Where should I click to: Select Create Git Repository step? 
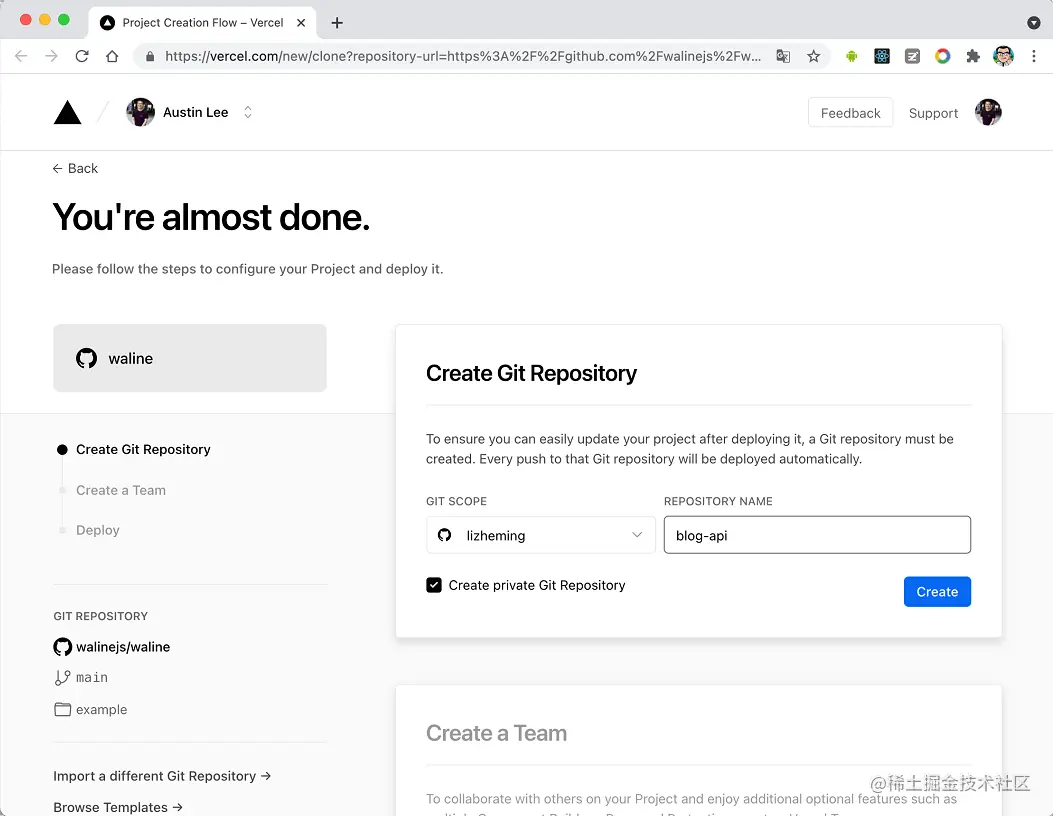143,449
